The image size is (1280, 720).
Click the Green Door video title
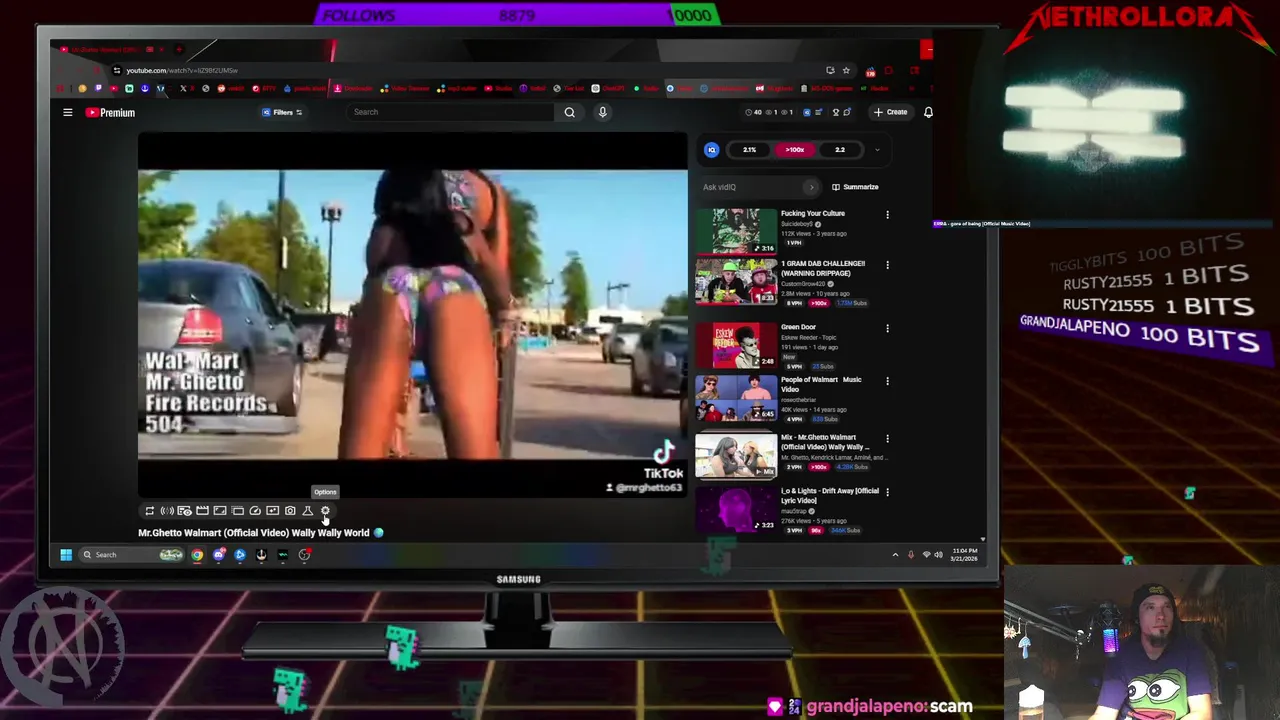(x=798, y=327)
